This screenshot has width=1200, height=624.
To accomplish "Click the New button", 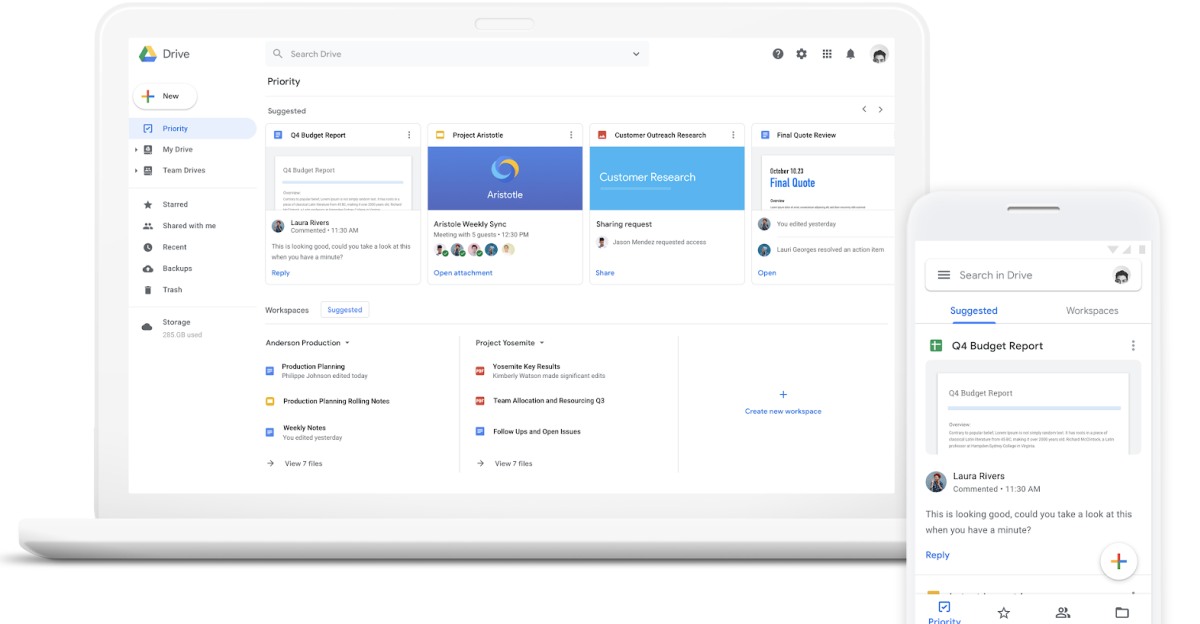I will click(165, 96).
